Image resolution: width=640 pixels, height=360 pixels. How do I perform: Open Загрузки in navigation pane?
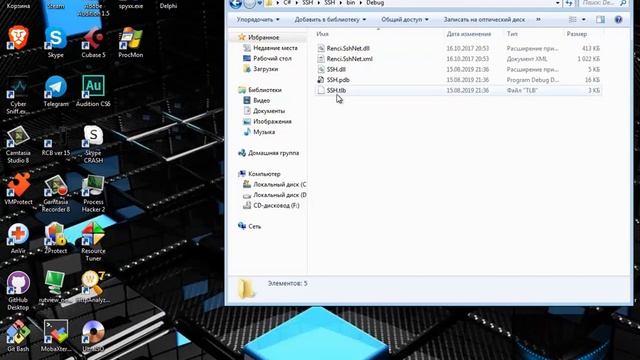[x=265, y=69]
